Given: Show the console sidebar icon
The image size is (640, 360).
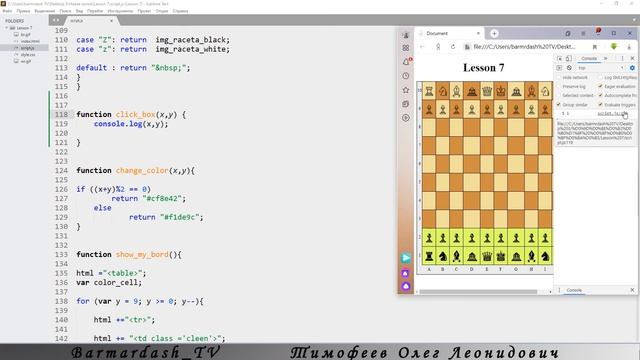Looking at the screenshot, I should click(x=560, y=68).
